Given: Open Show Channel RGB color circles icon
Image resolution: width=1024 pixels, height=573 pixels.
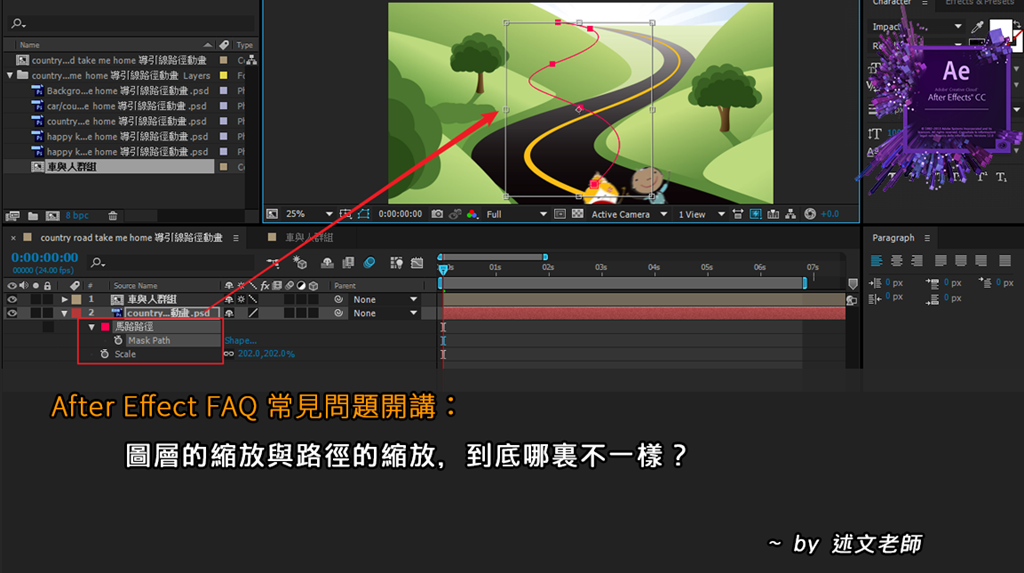Looking at the screenshot, I should pos(472,214).
